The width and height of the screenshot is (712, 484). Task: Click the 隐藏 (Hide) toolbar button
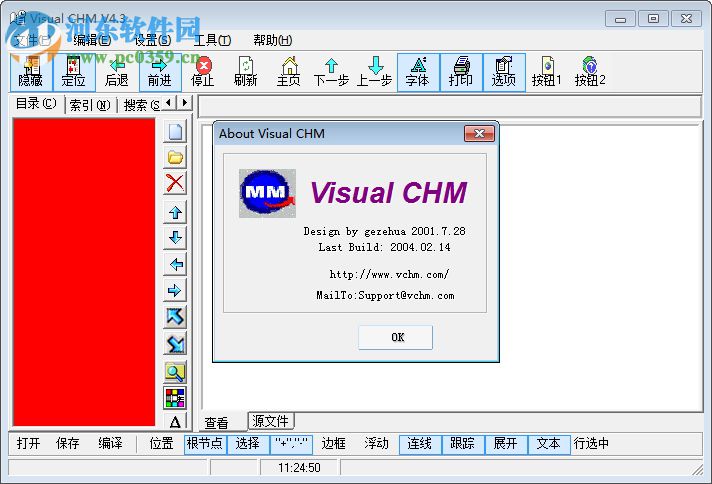pos(31,73)
